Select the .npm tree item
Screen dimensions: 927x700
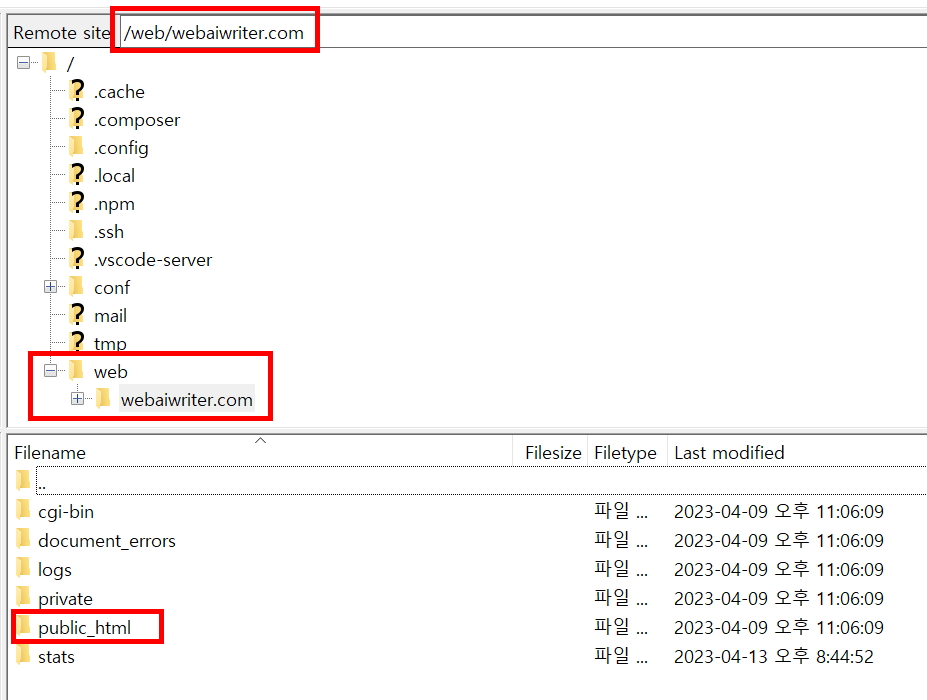click(x=114, y=204)
